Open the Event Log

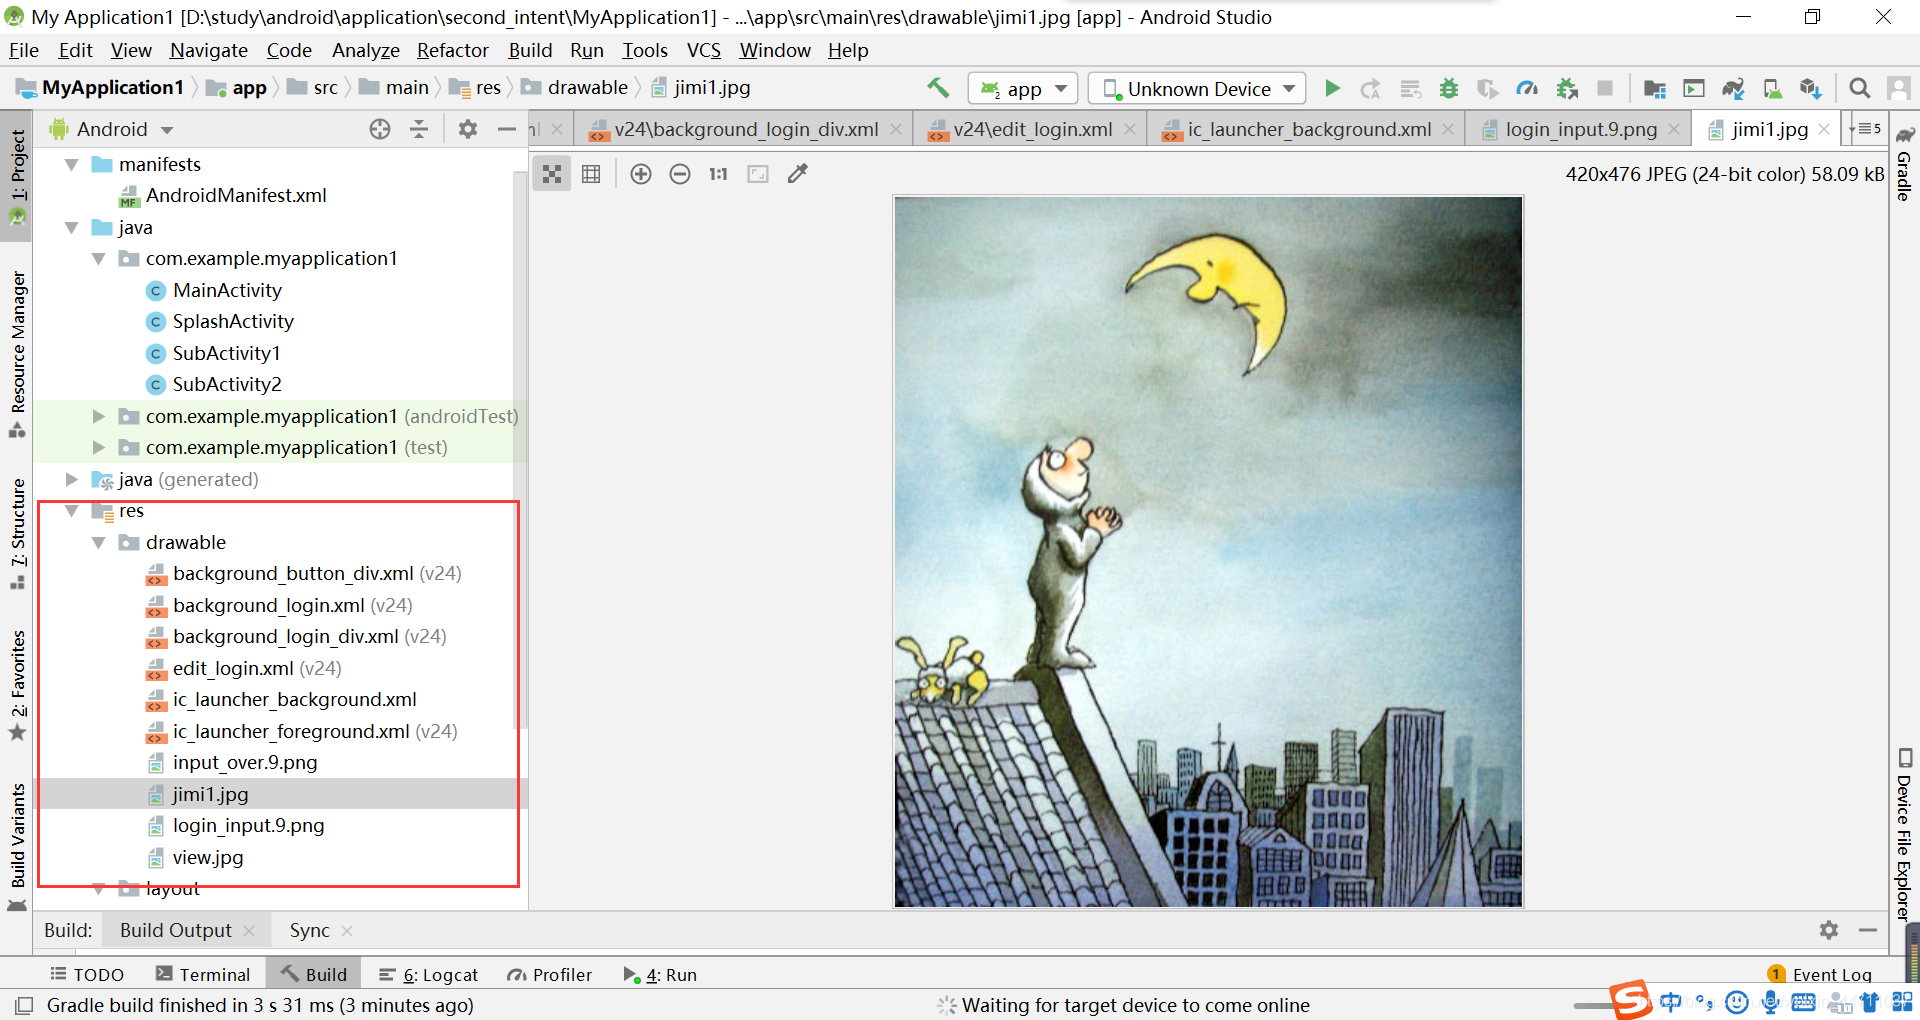pyautogui.click(x=1820, y=974)
